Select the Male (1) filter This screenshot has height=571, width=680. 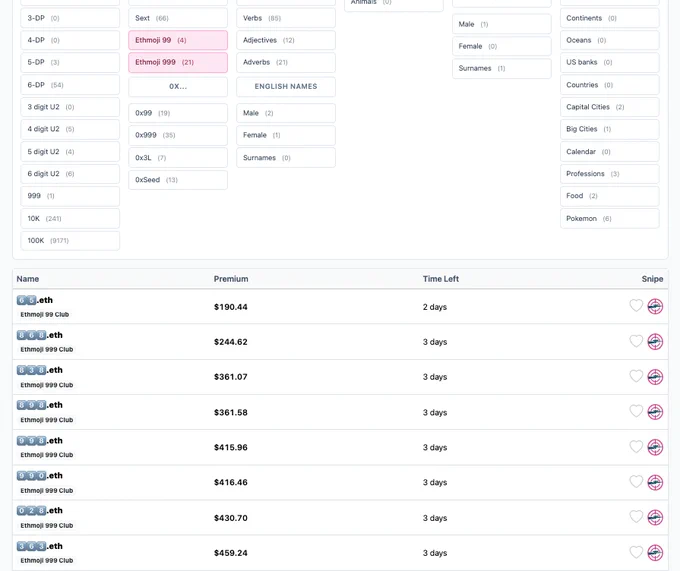502,24
